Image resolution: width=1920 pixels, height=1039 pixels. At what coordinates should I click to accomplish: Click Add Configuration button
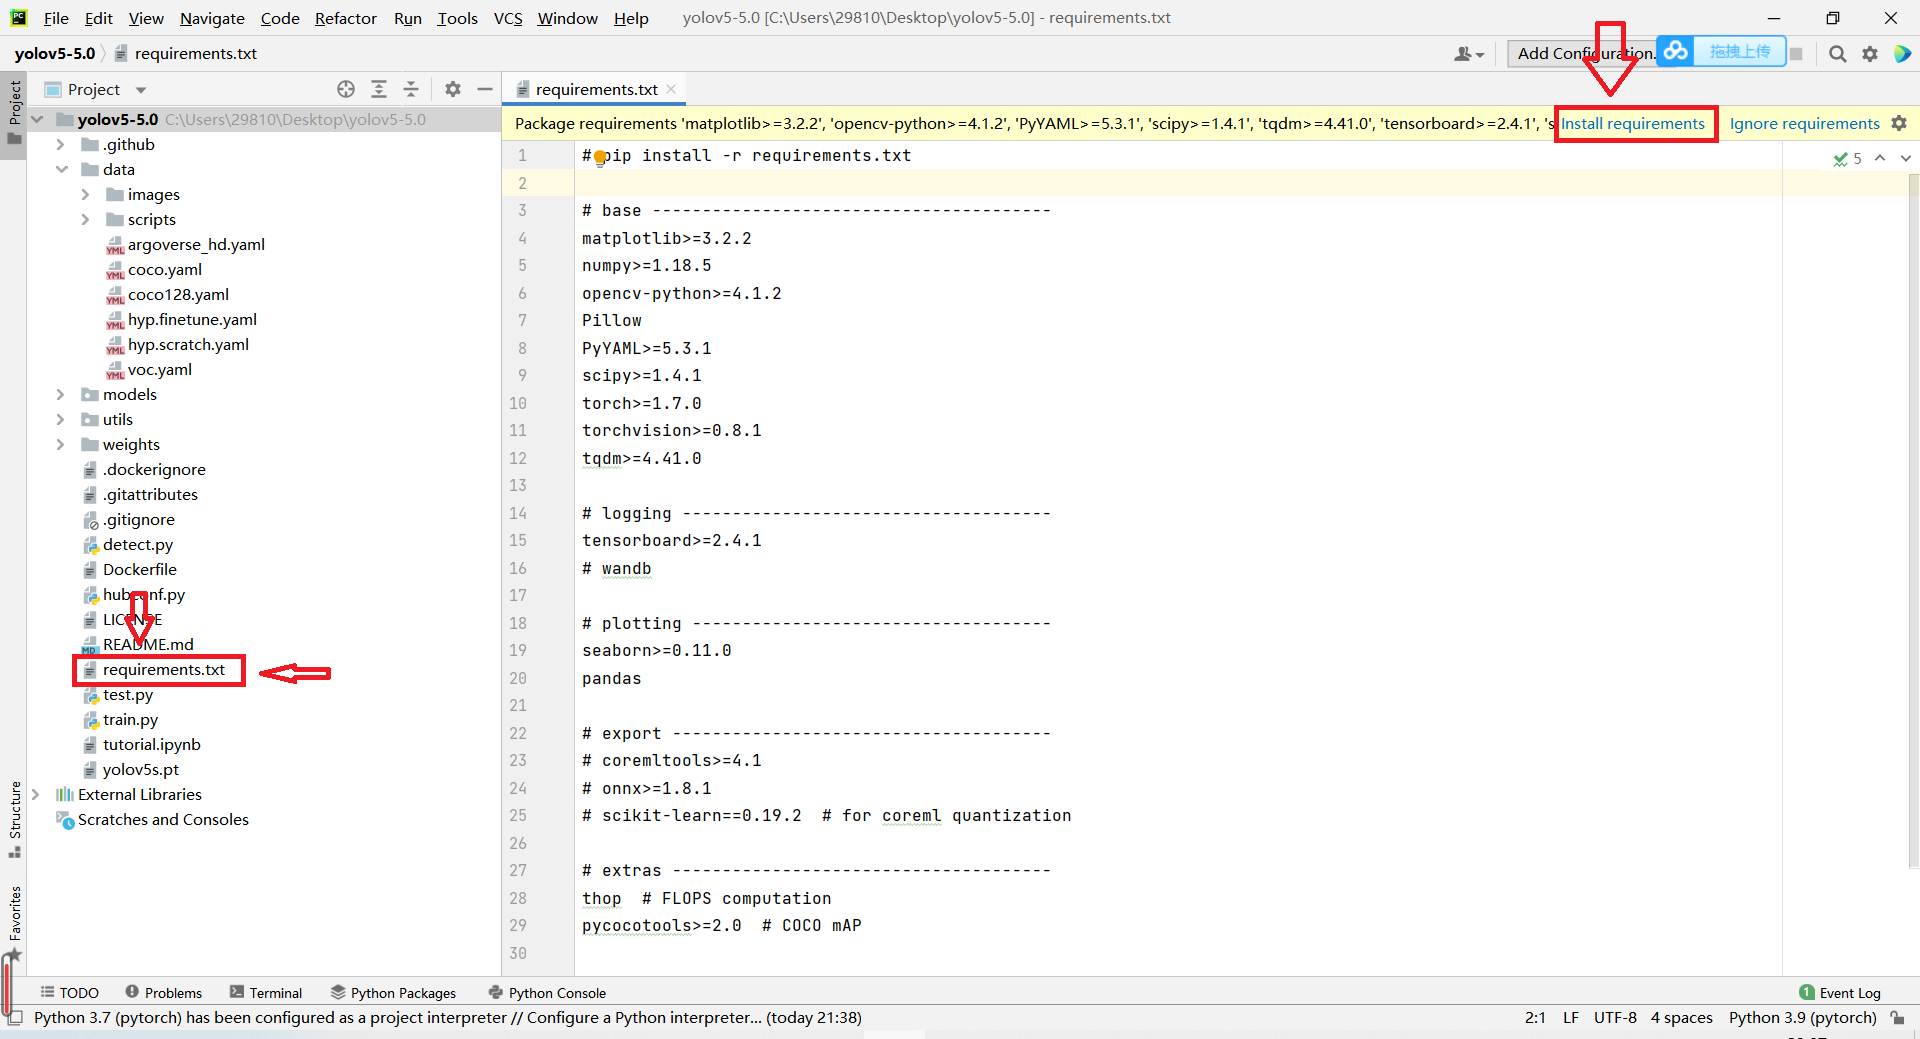click(1584, 54)
